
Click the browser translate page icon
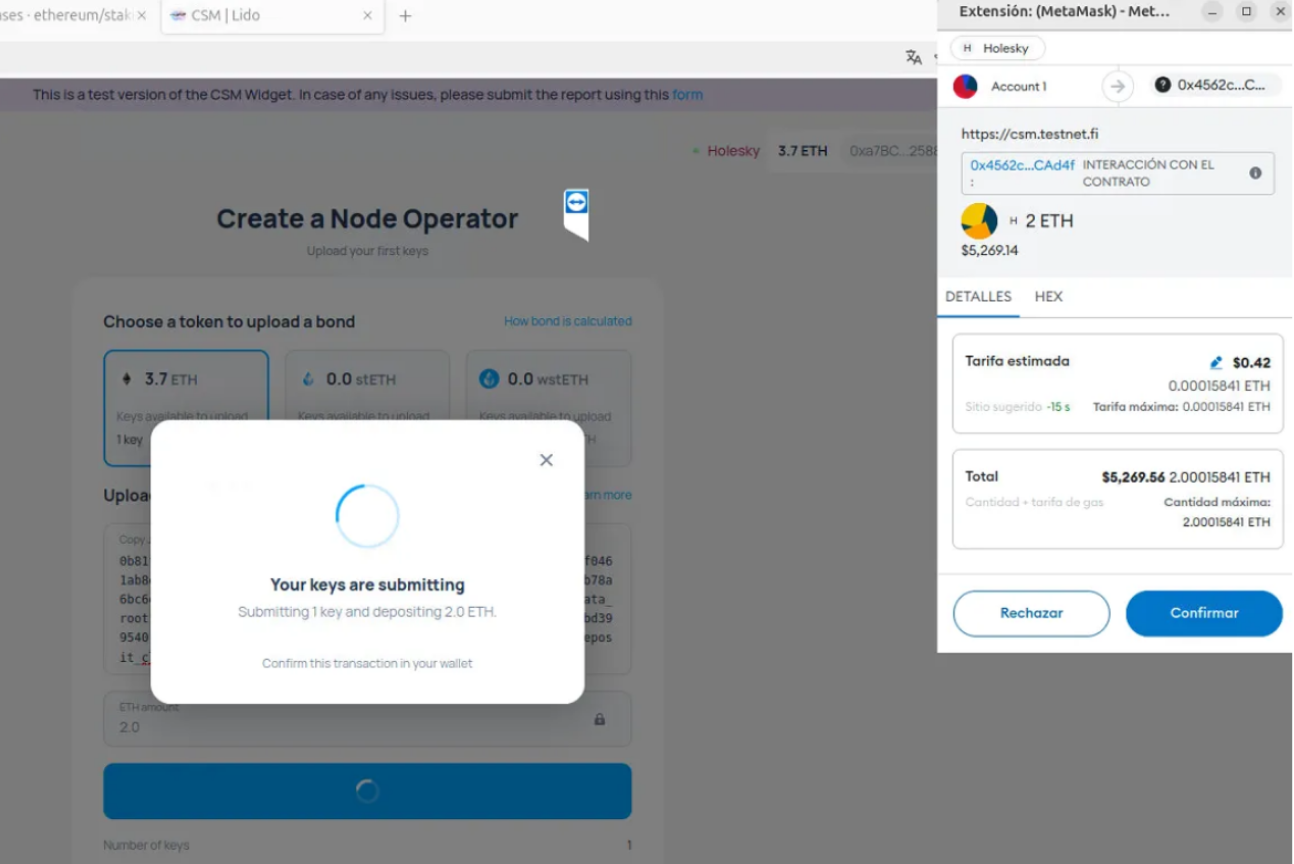(x=913, y=58)
